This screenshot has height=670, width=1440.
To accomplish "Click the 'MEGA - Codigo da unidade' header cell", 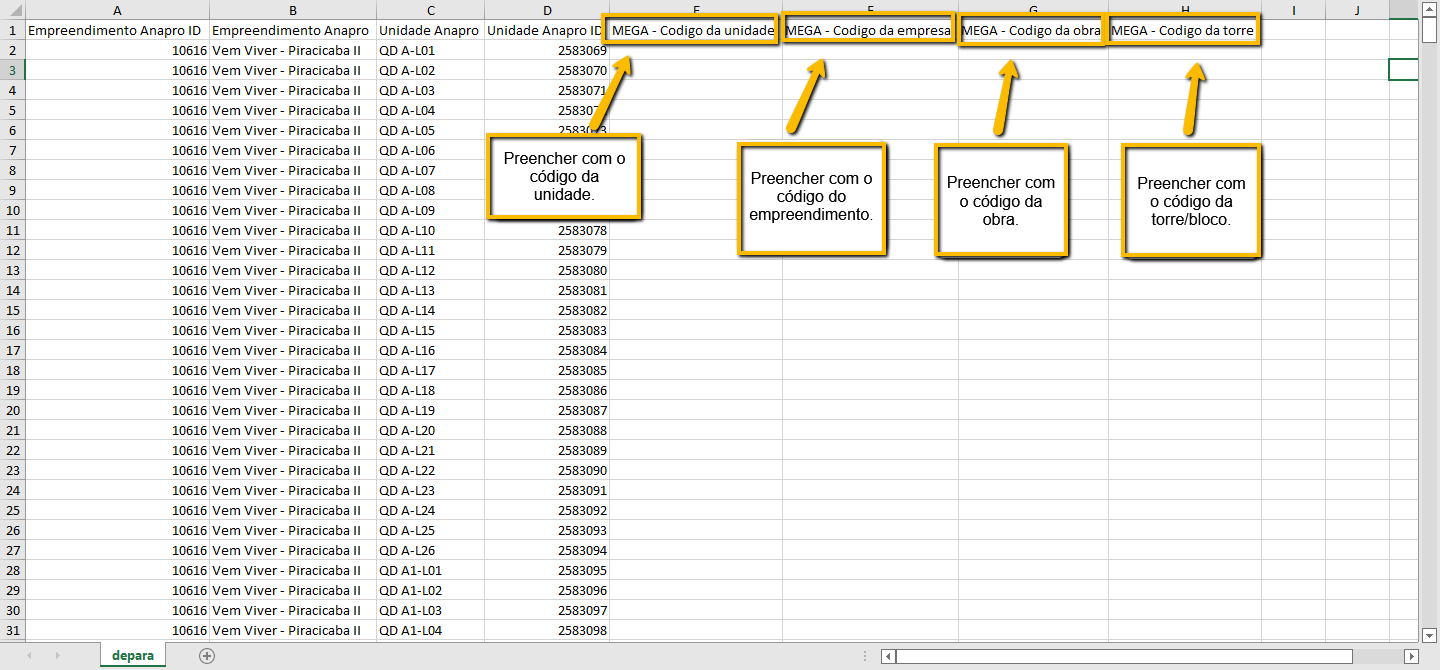I will [x=693, y=31].
